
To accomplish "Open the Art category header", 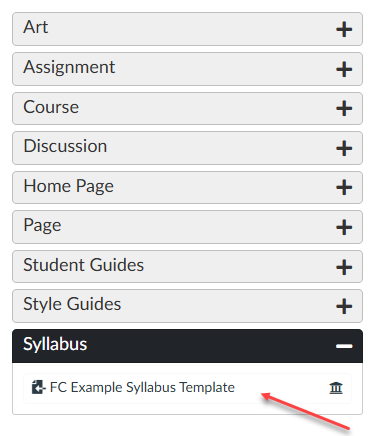I will coord(187,29).
